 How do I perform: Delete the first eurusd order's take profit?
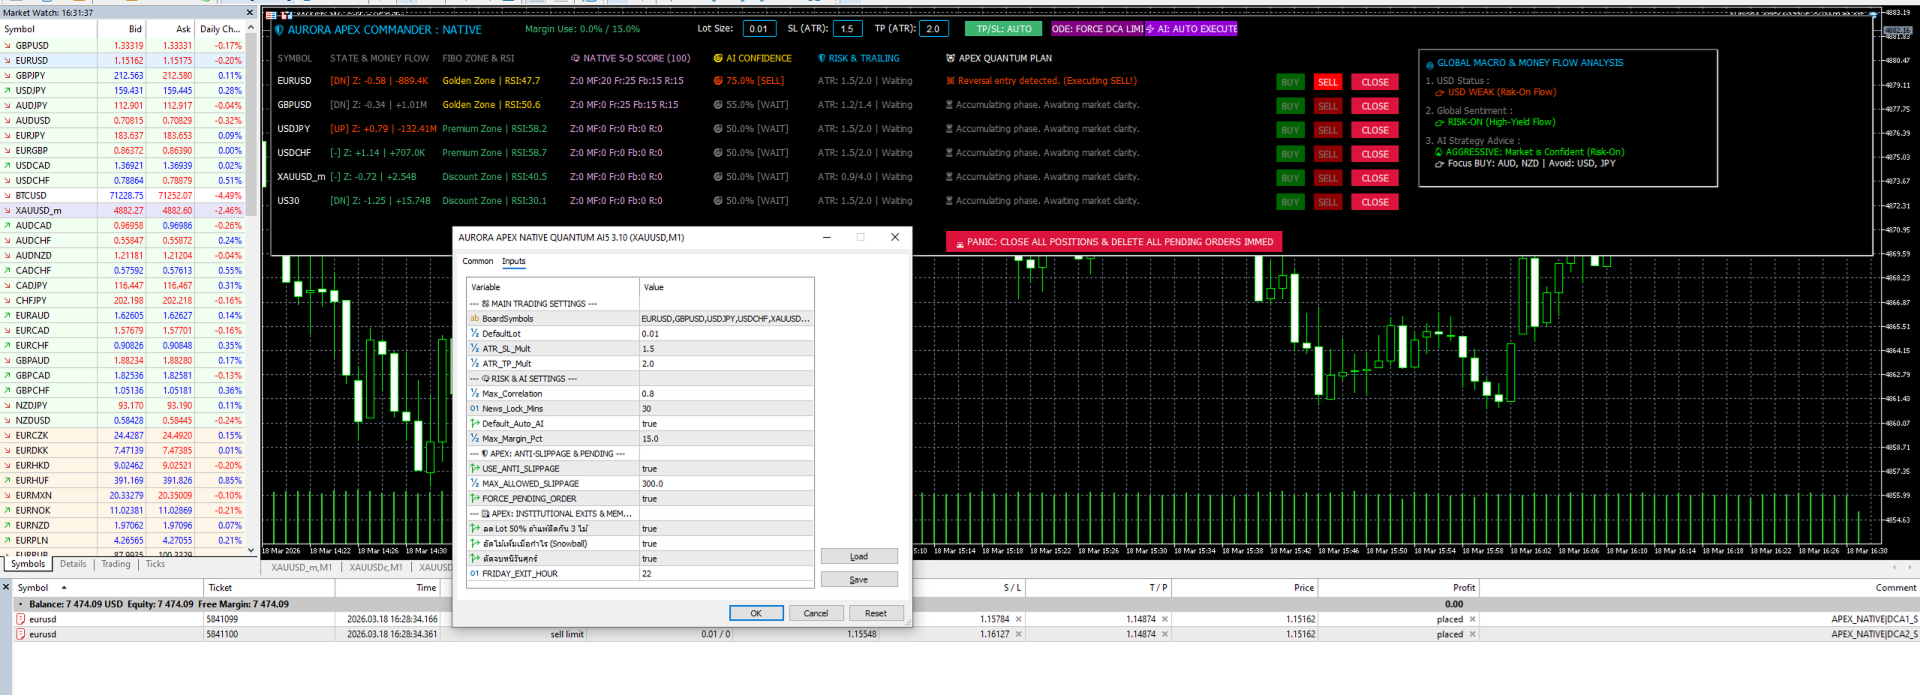[x=1165, y=619]
